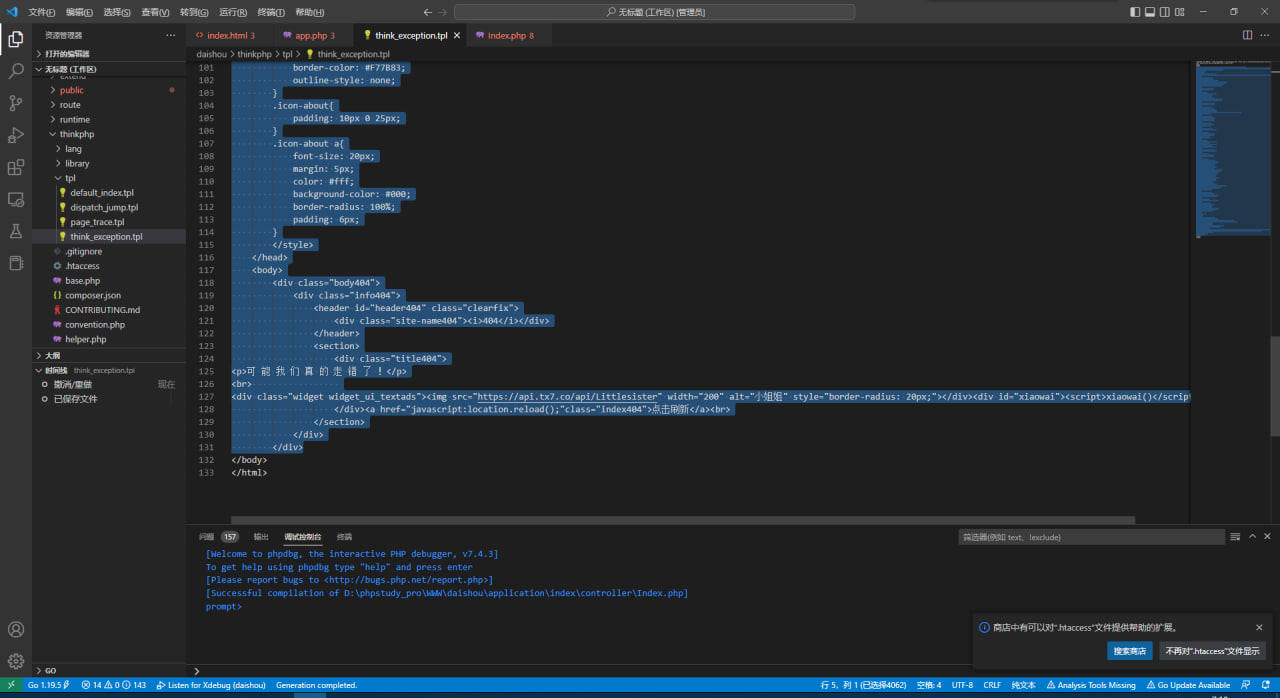
Task: Open the Testing flask icon view
Action: pos(16,231)
